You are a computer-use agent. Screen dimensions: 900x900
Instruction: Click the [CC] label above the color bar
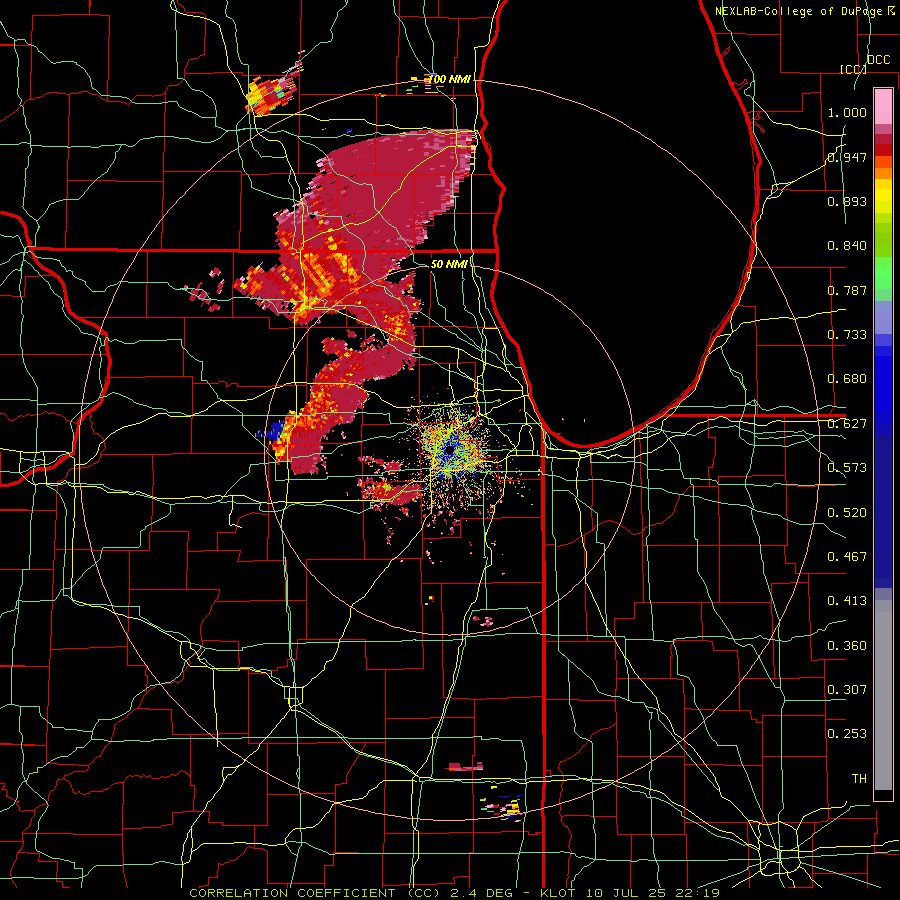(x=853, y=69)
